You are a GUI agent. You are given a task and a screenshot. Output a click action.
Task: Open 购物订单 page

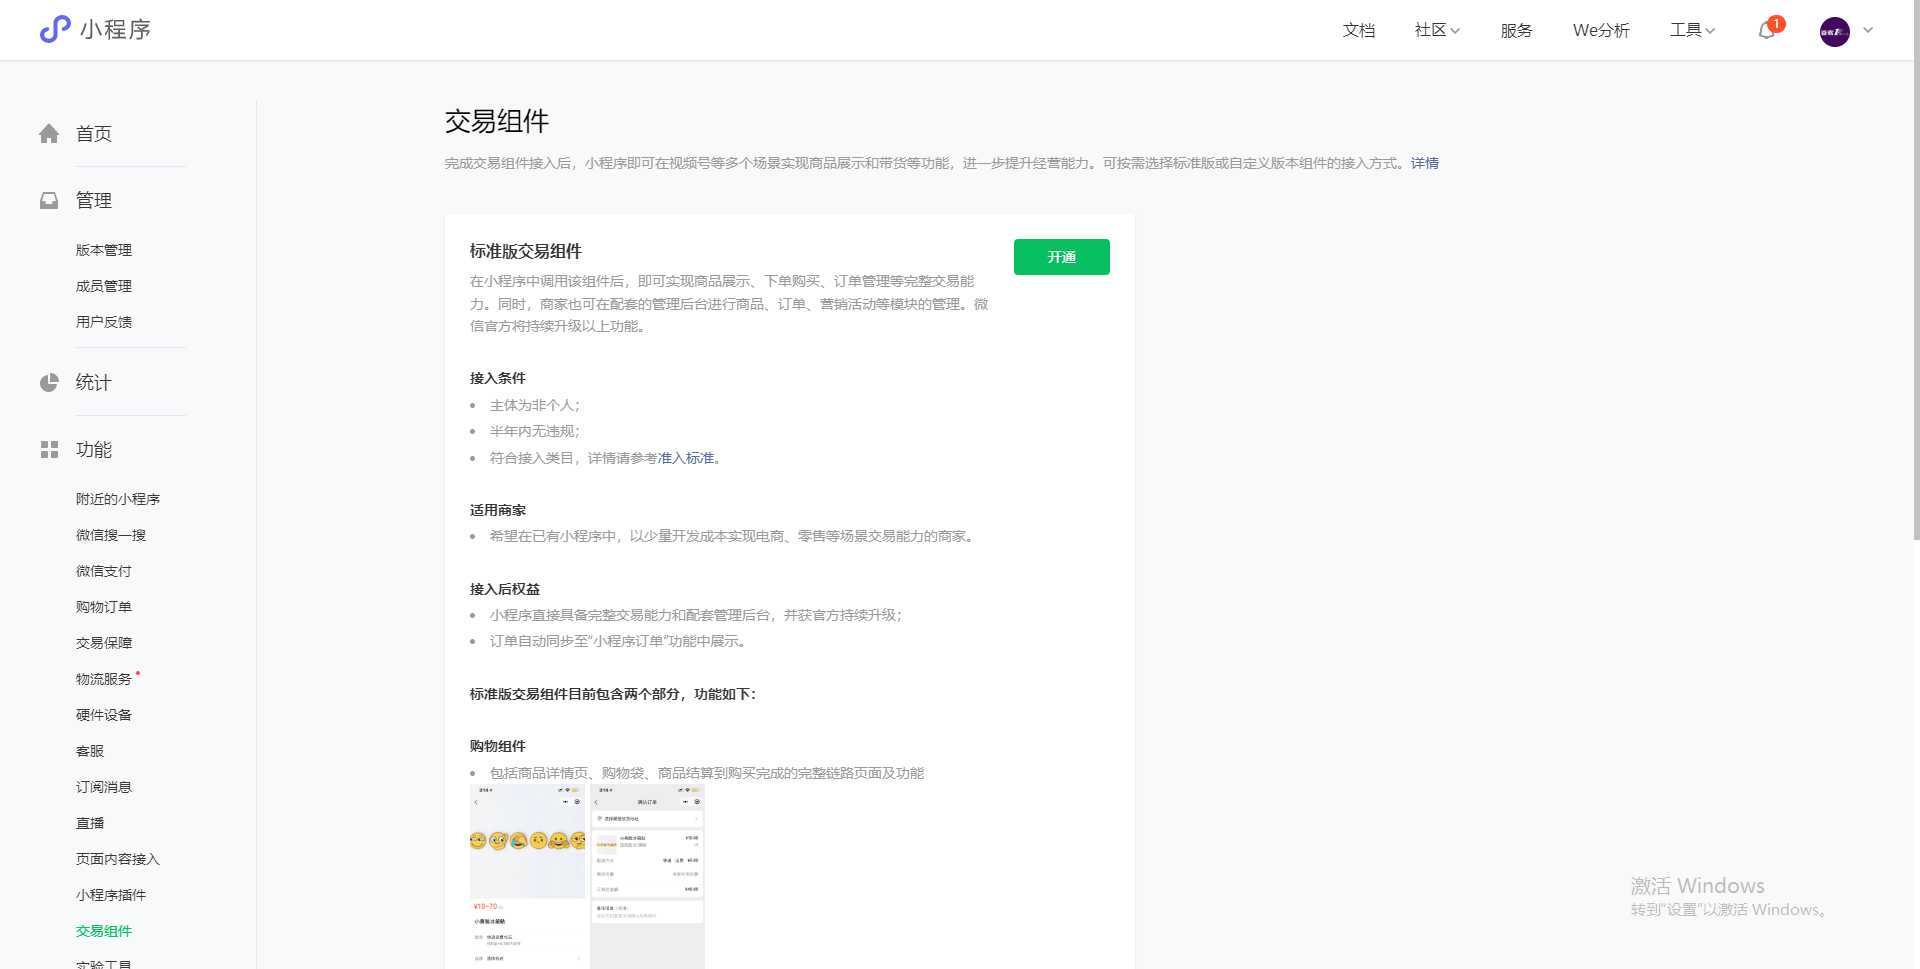pyautogui.click(x=104, y=607)
